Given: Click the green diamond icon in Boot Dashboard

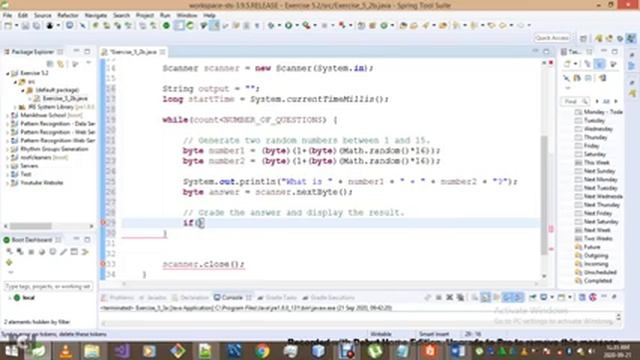Looking at the screenshot, I should 9,262.
